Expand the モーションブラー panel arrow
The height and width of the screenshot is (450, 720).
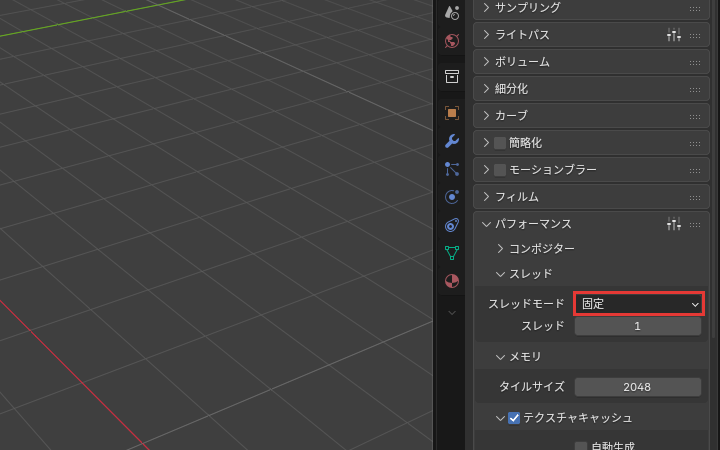point(486,169)
